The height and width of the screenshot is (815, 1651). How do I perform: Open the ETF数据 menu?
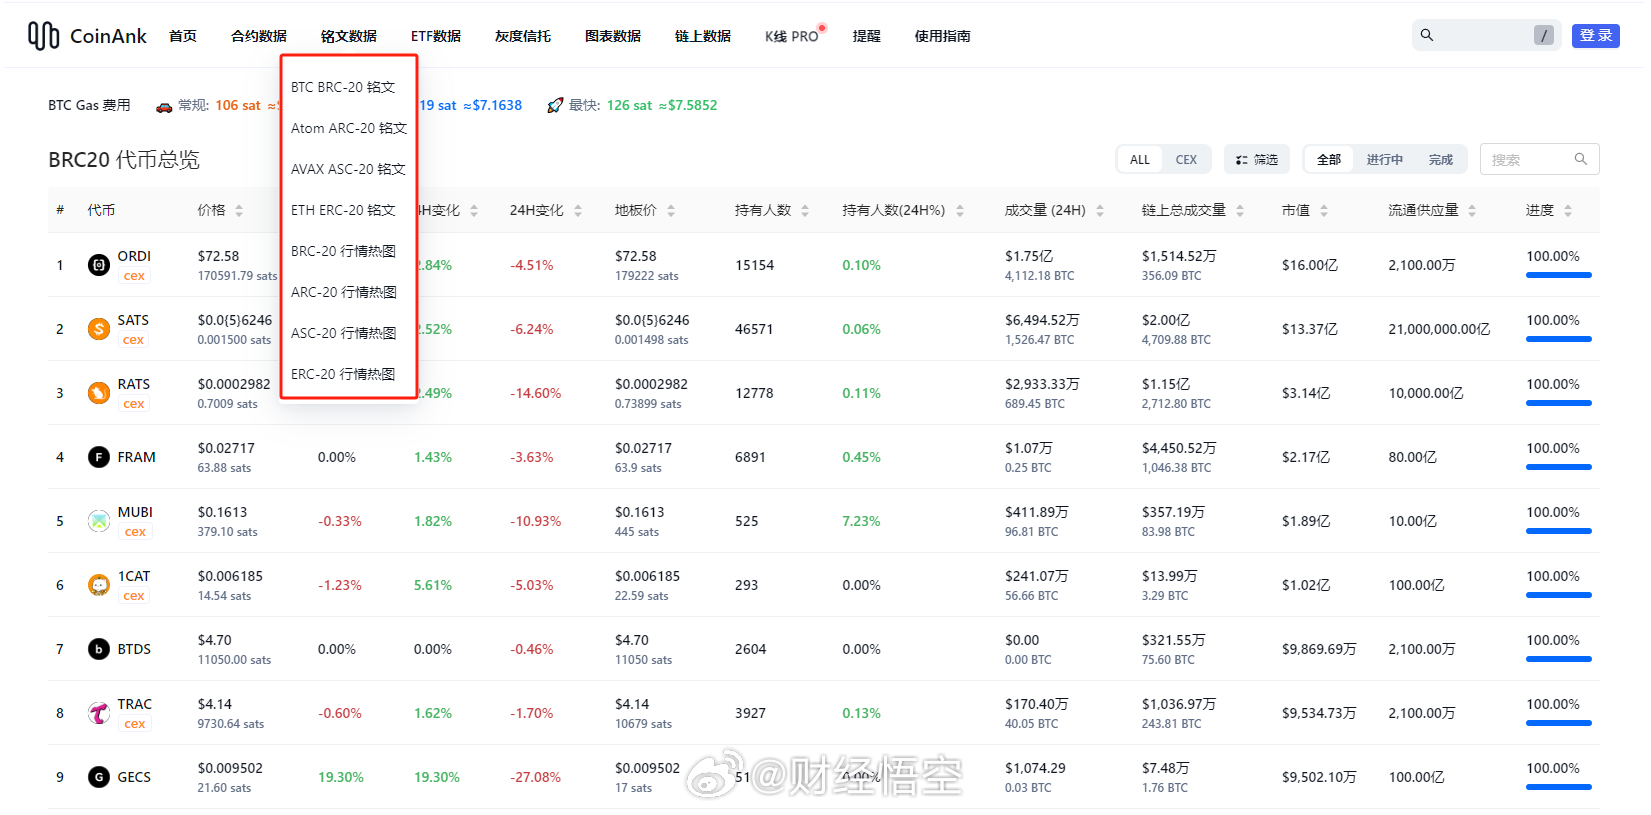[436, 36]
